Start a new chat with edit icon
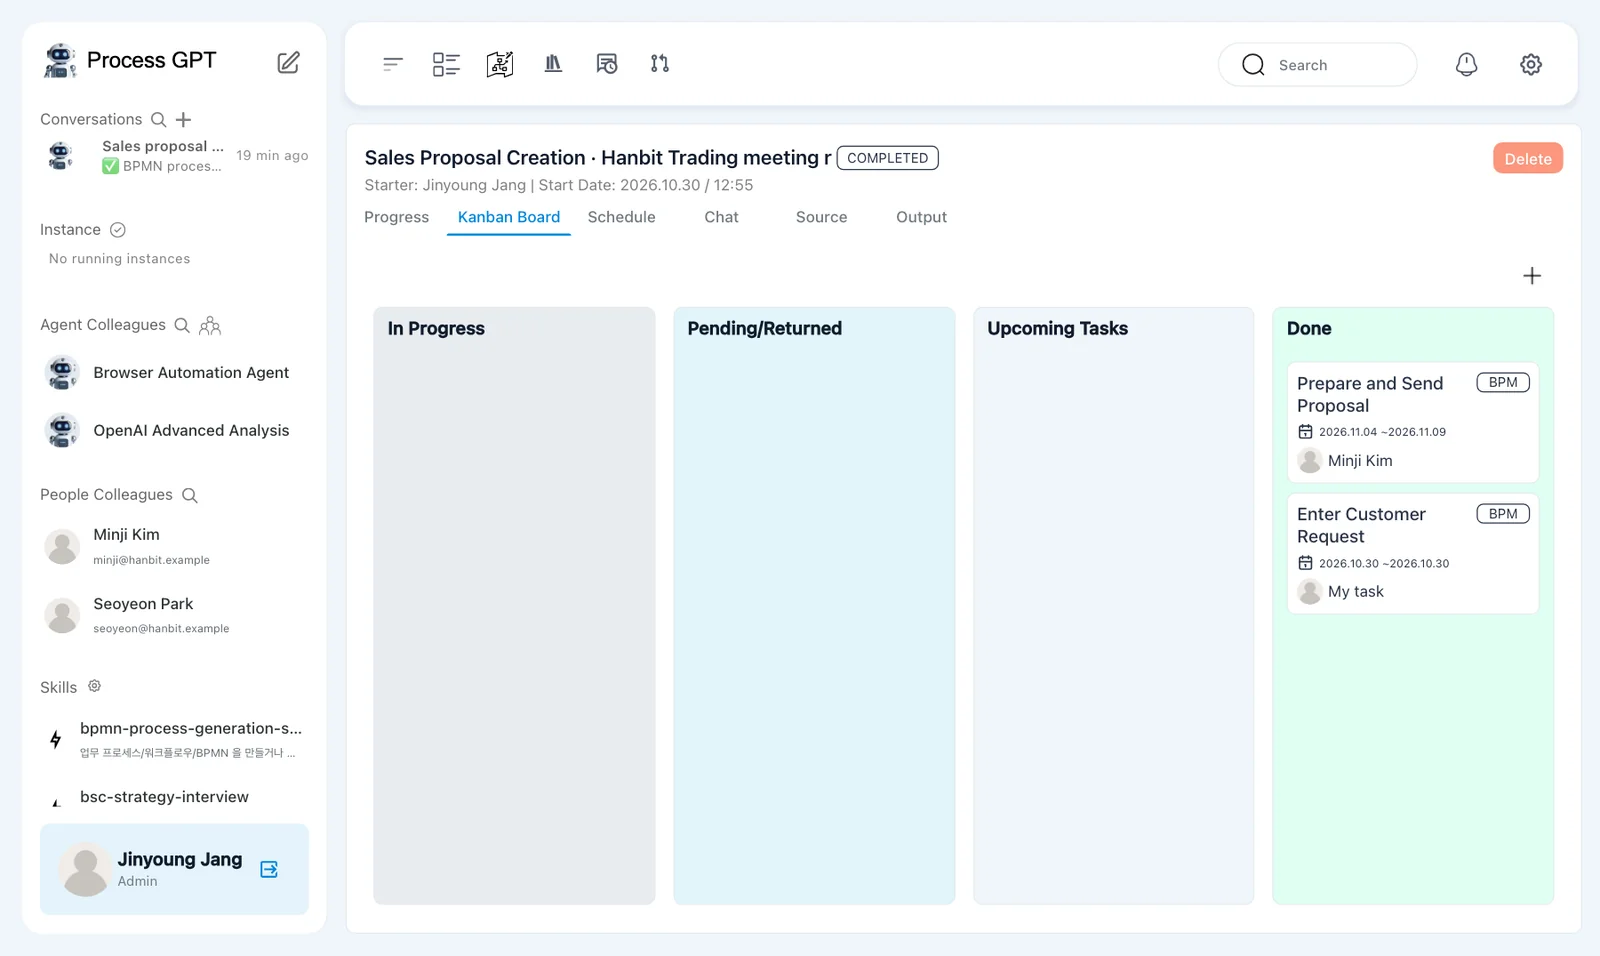This screenshot has width=1600, height=956. pos(288,62)
